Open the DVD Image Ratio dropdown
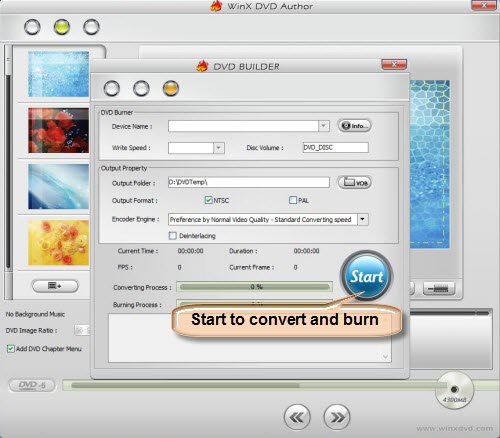The height and width of the screenshot is (438, 500). point(82,330)
